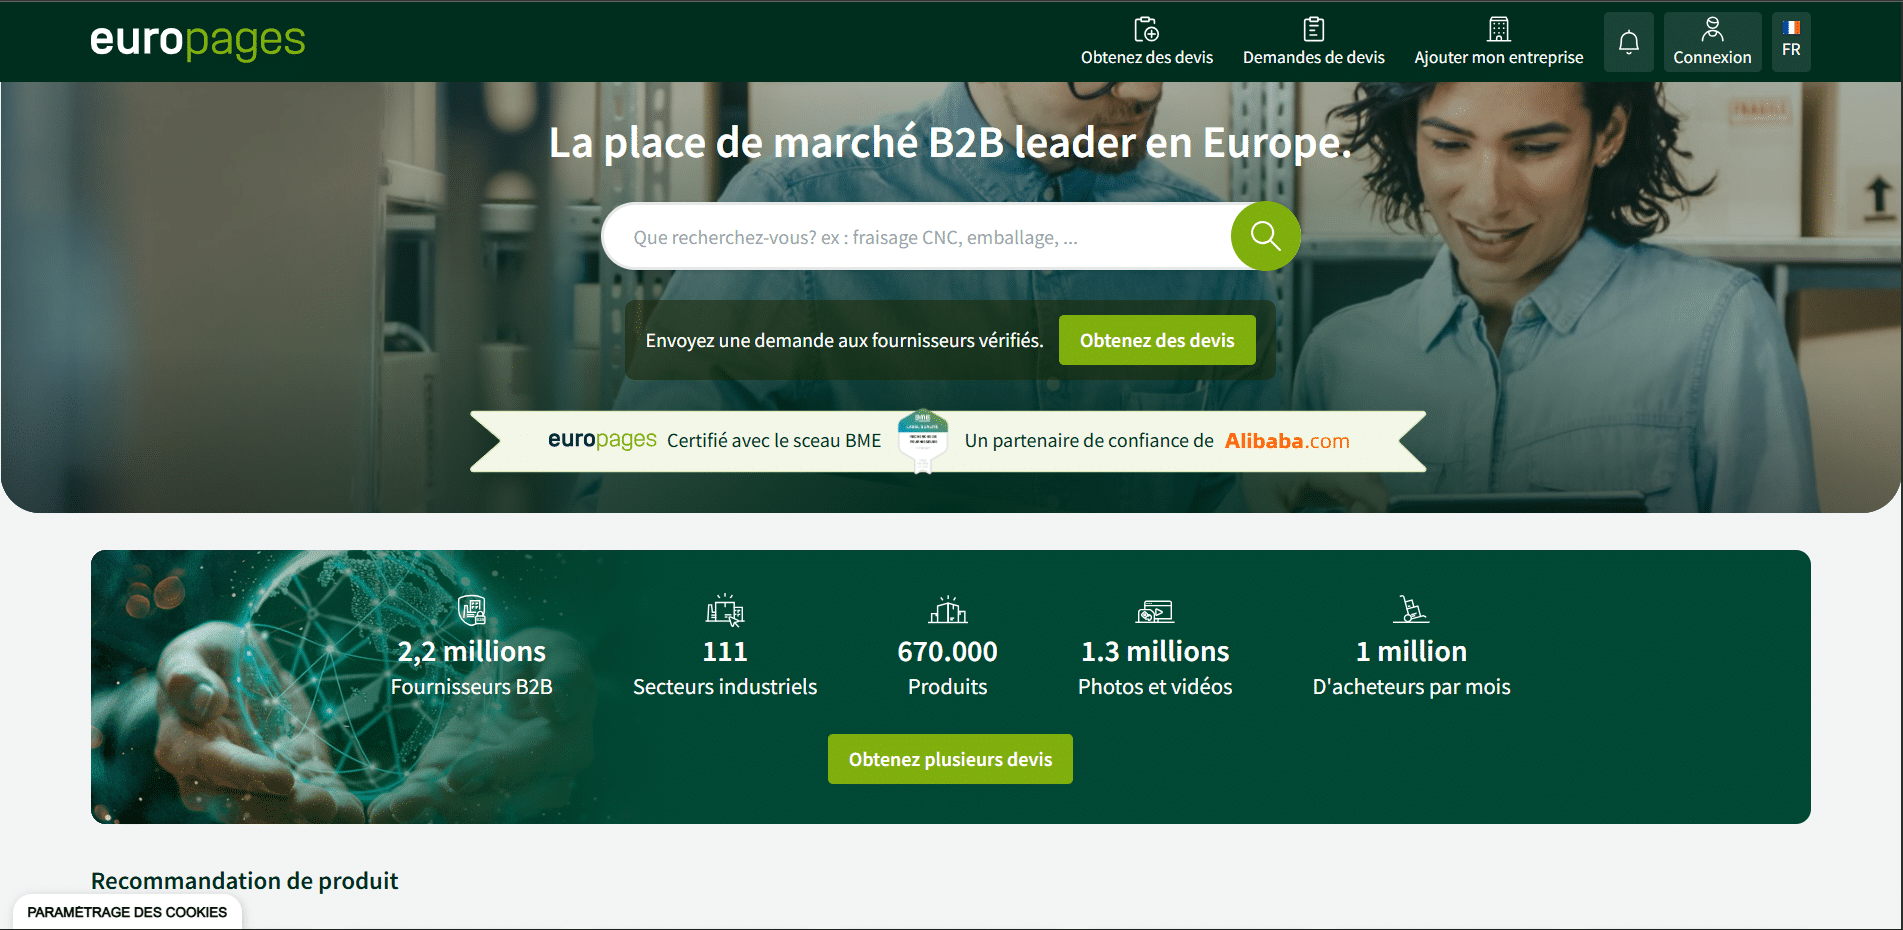The height and width of the screenshot is (930, 1903).
Task: Click the quote icon above "Obtenez des devis"
Action: (1145, 29)
